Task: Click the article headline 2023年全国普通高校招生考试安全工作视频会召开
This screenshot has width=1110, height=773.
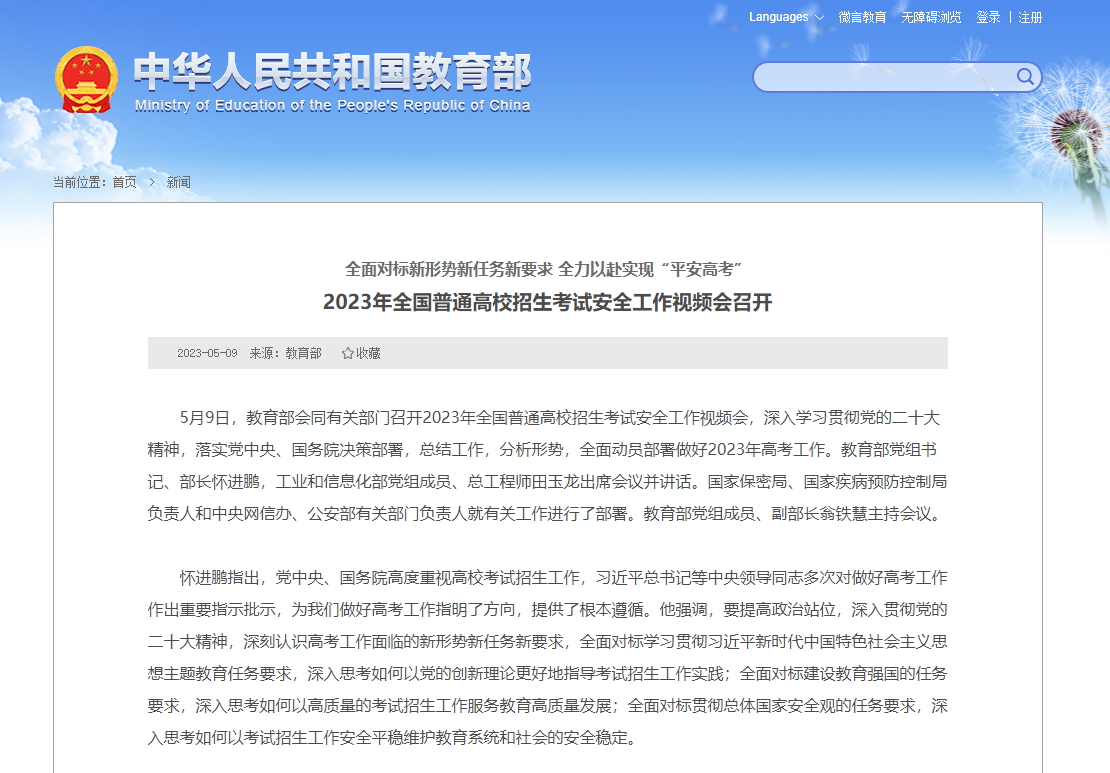Action: [x=547, y=302]
